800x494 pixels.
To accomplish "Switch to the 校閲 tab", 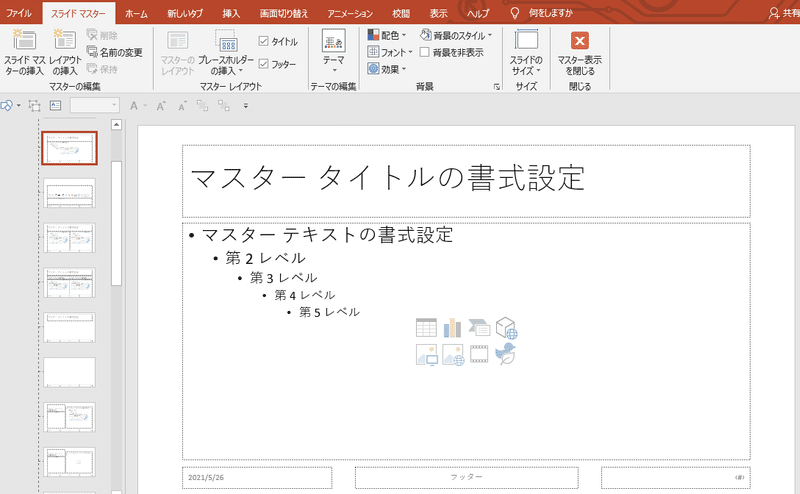I will [401, 13].
